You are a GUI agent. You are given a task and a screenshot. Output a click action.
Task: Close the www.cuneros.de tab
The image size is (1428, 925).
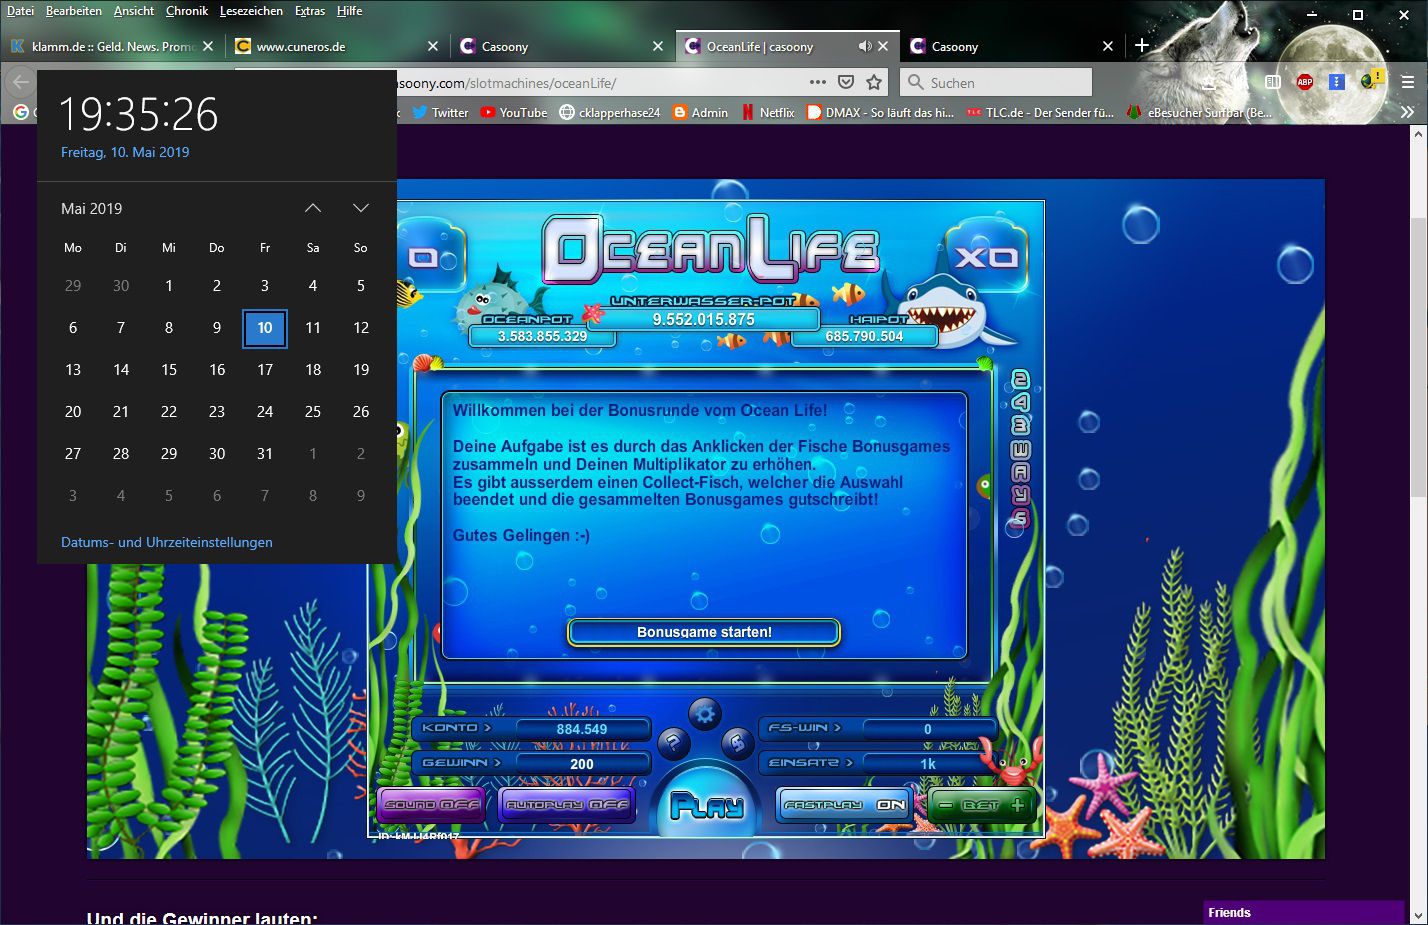tap(433, 46)
